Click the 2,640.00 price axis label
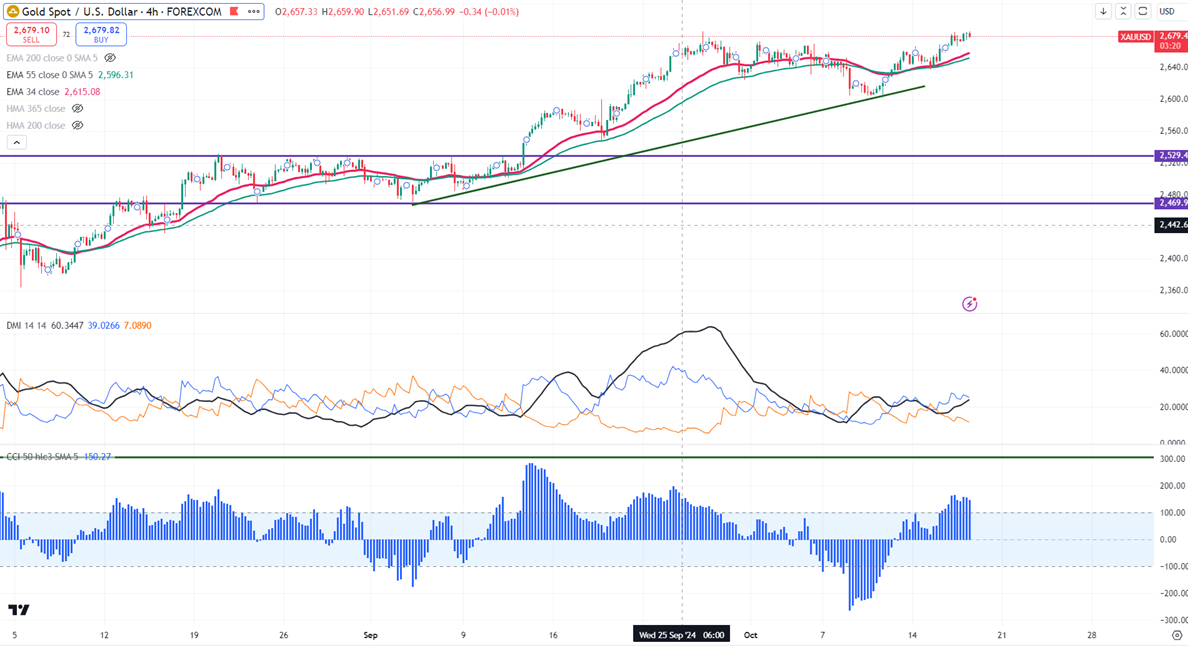 click(x=1173, y=67)
